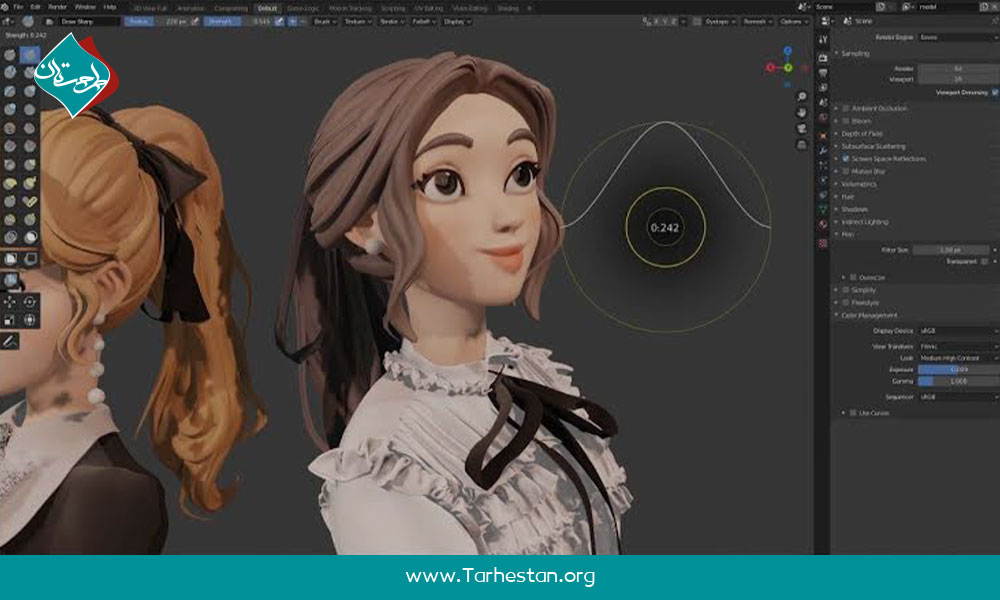The image size is (1000, 600).
Task: Enable the Simplify checkbox
Action: 846,290
